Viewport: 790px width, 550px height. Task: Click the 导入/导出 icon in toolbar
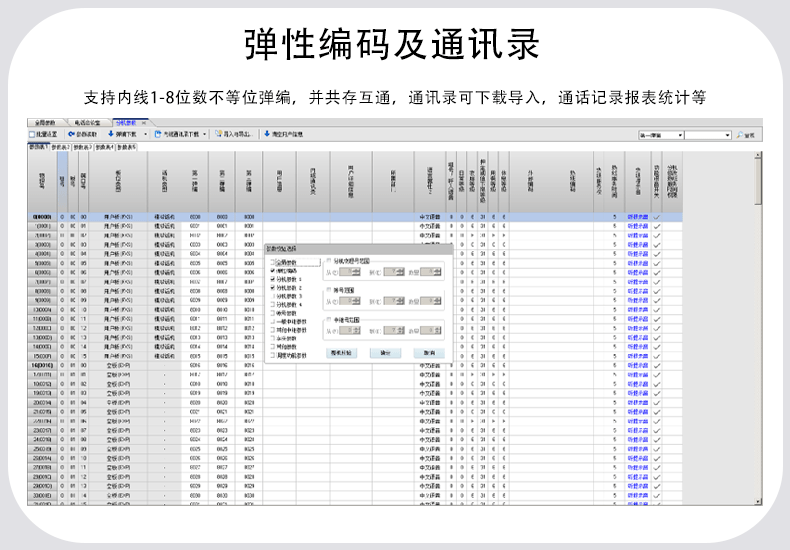tap(219, 134)
